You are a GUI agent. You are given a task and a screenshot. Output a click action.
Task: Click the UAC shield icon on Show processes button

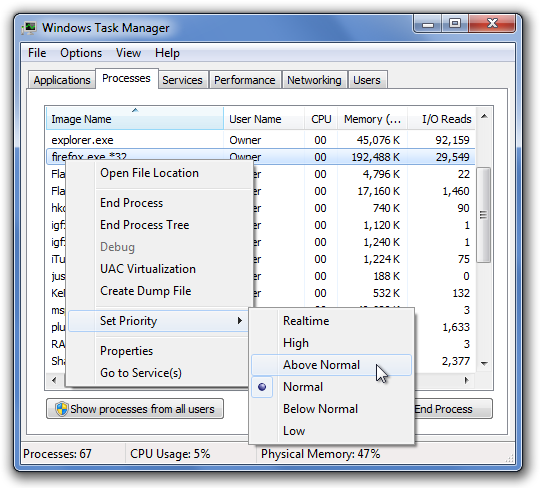point(62,409)
